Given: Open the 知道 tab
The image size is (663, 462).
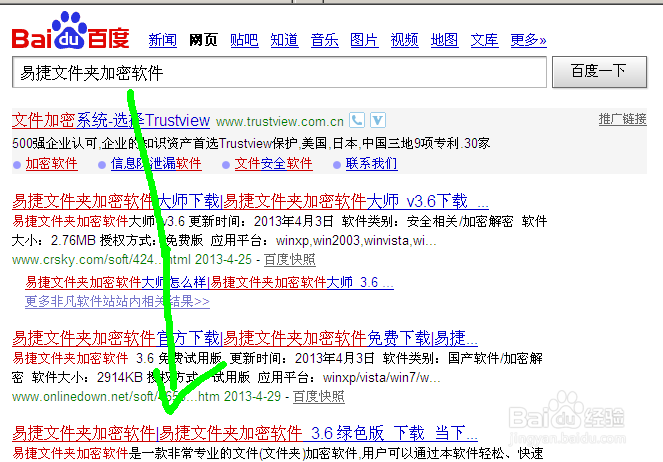Looking at the screenshot, I should click(x=284, y=40).
